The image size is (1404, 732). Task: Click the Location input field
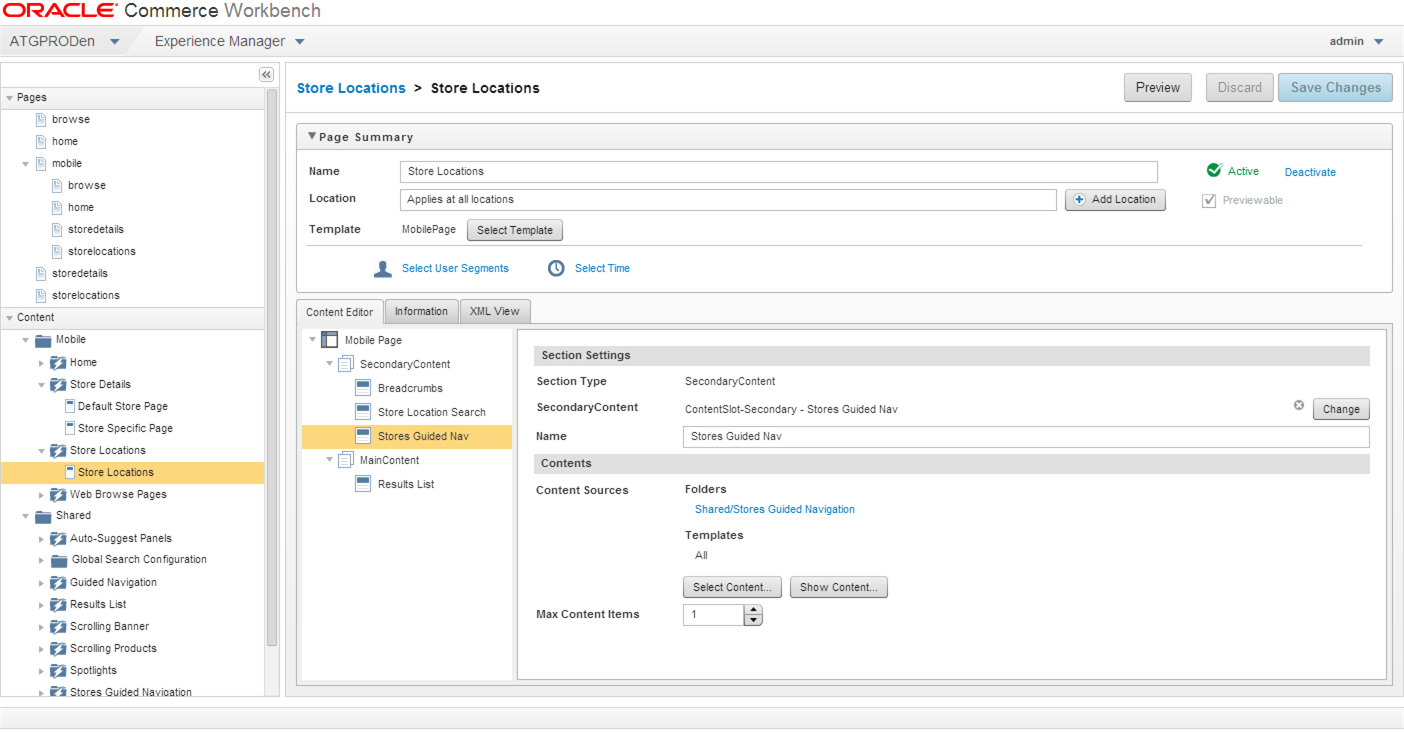pyautogui.click(x=728, y=199)
